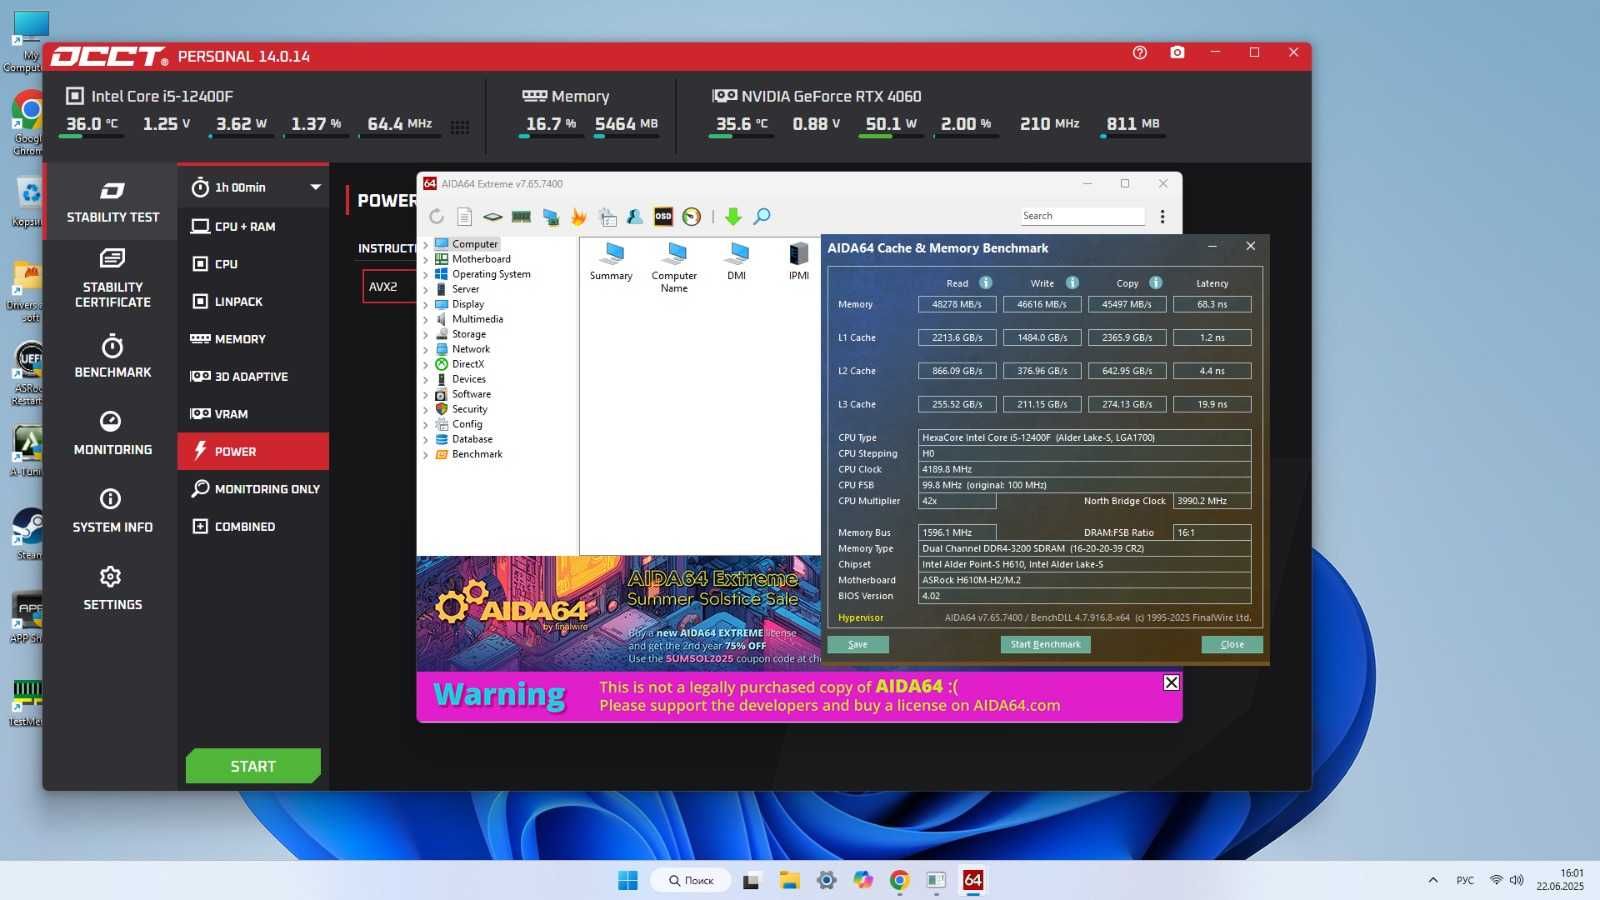The height and width of the screenshot is (900, 1600).
Task: Open the Windows Start menu
Action: [628, 880]
